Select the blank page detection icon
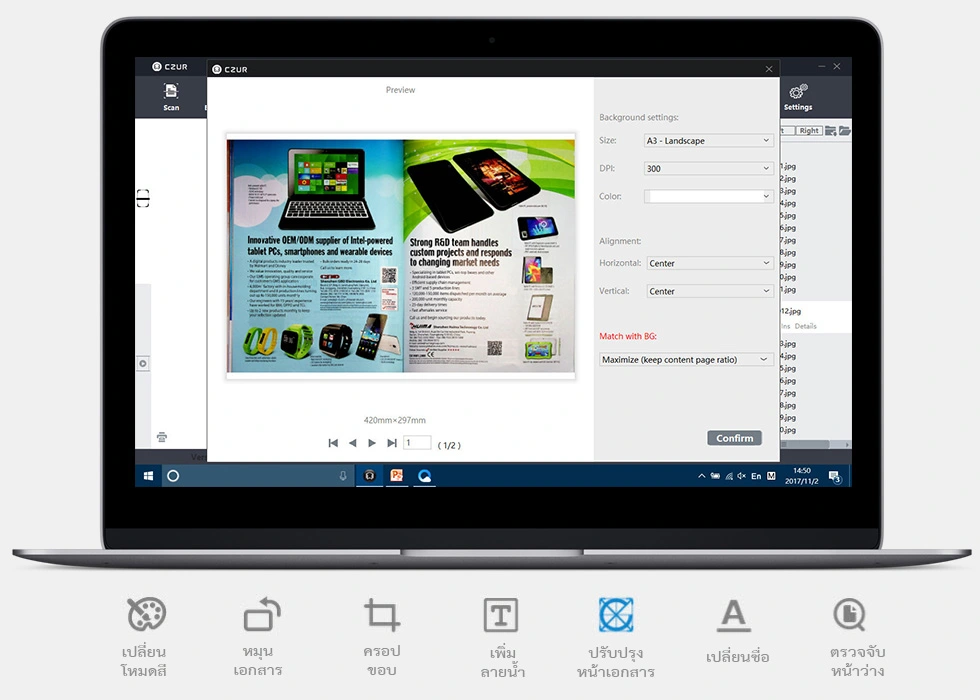The height and width of the screenshot is (700, 980). 849,614
